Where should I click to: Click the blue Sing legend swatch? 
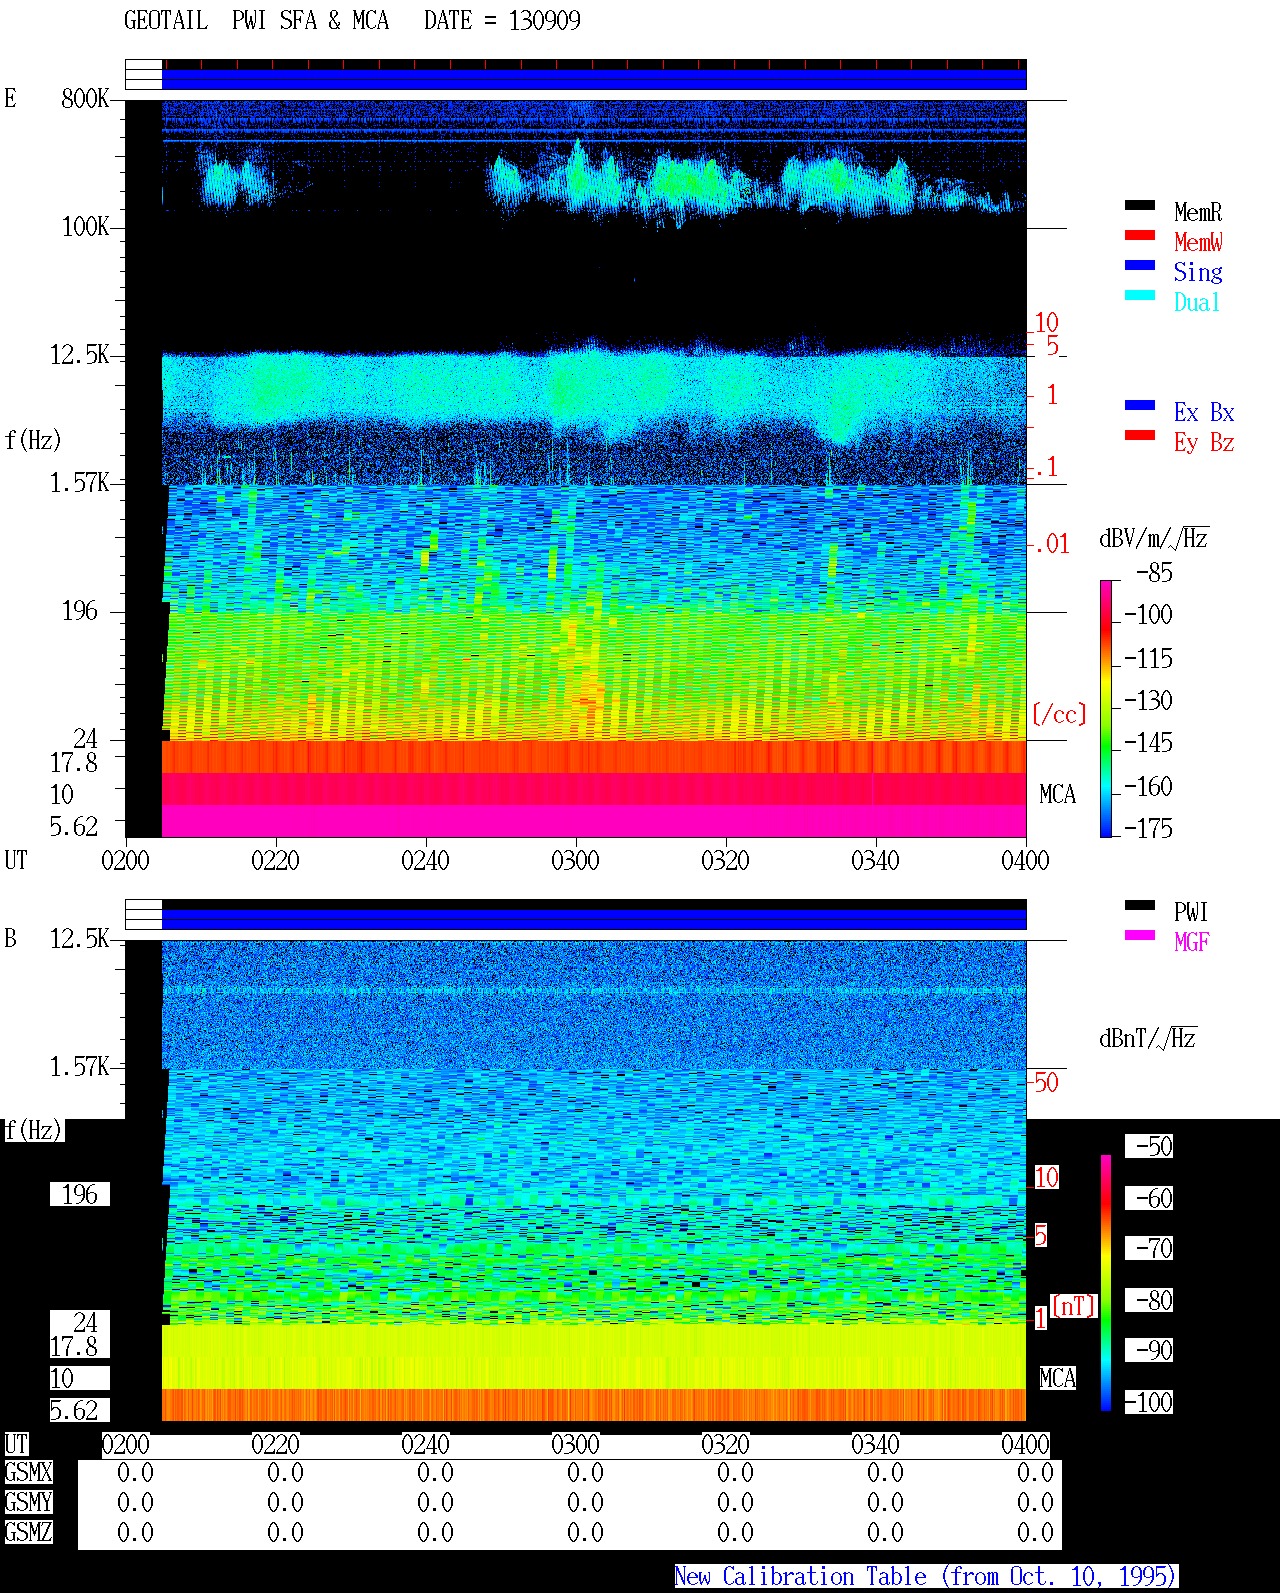click(1140, 265)
